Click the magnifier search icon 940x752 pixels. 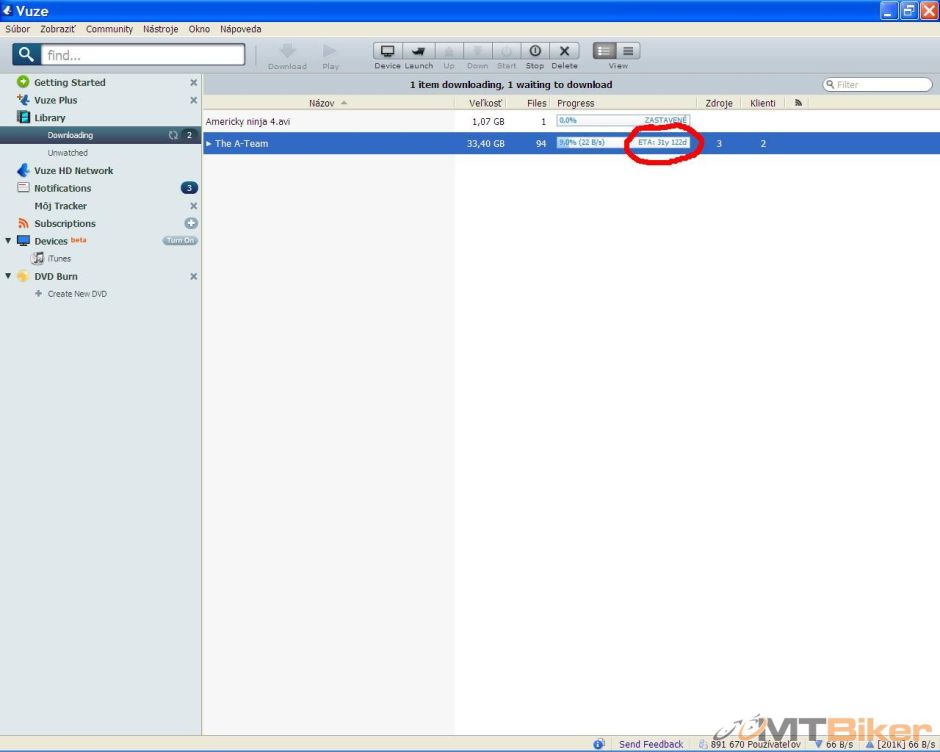pyautogui.click(x=27, y=55)
